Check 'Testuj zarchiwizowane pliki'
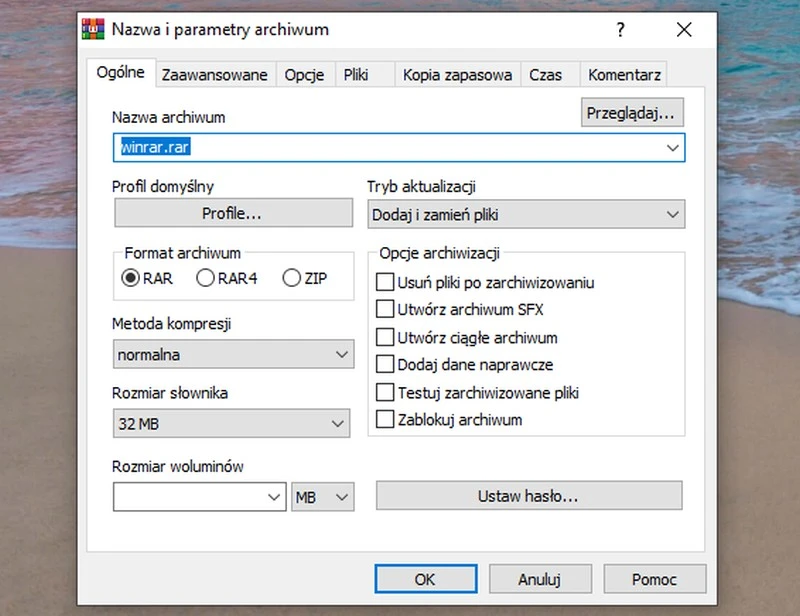This screenshot has width=800, height=616. click(x=383, y=392)
